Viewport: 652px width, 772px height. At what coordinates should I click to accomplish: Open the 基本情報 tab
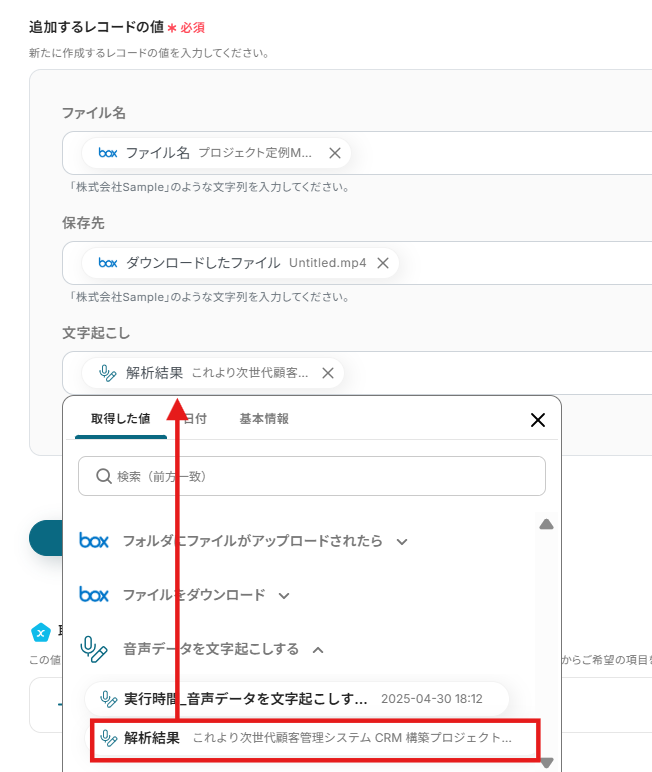264,419
